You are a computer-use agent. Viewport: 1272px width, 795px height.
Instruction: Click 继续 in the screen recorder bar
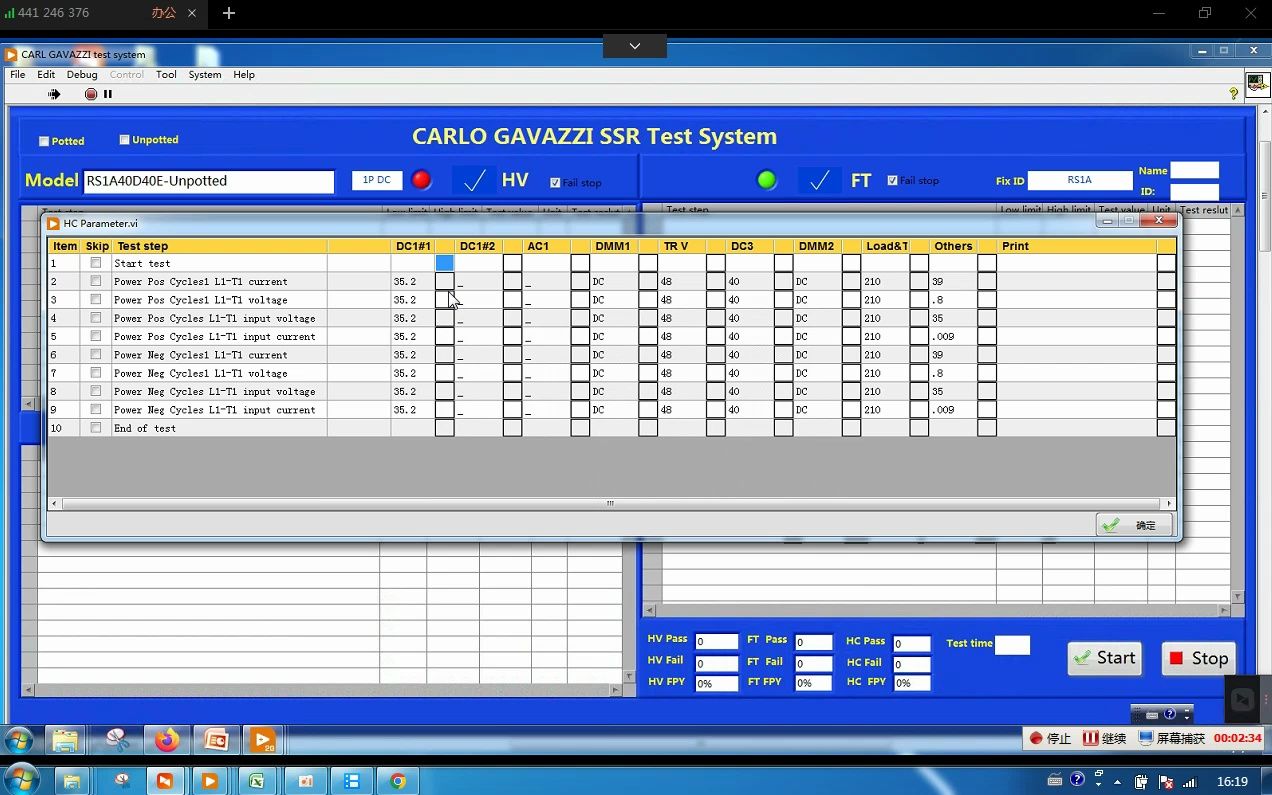pos(1105,739)
